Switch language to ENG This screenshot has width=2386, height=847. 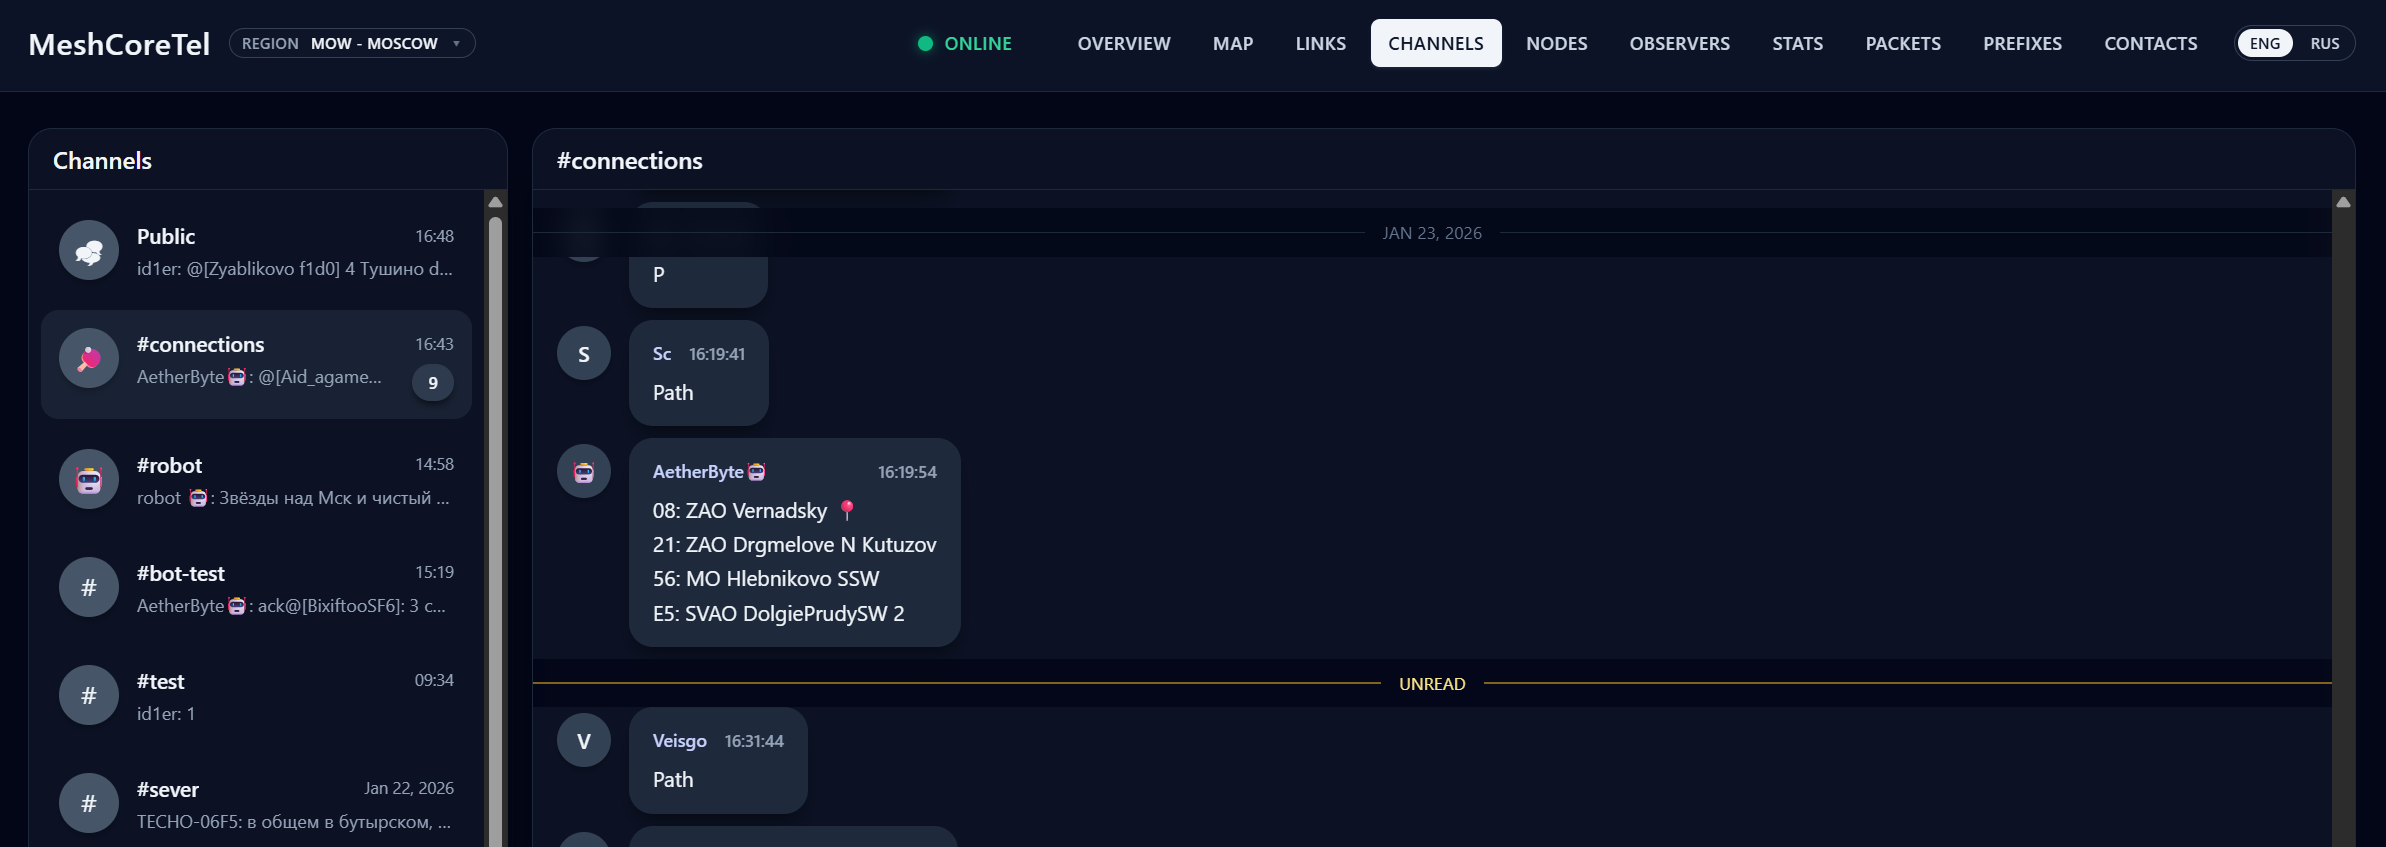click(x=2264, y=44)
